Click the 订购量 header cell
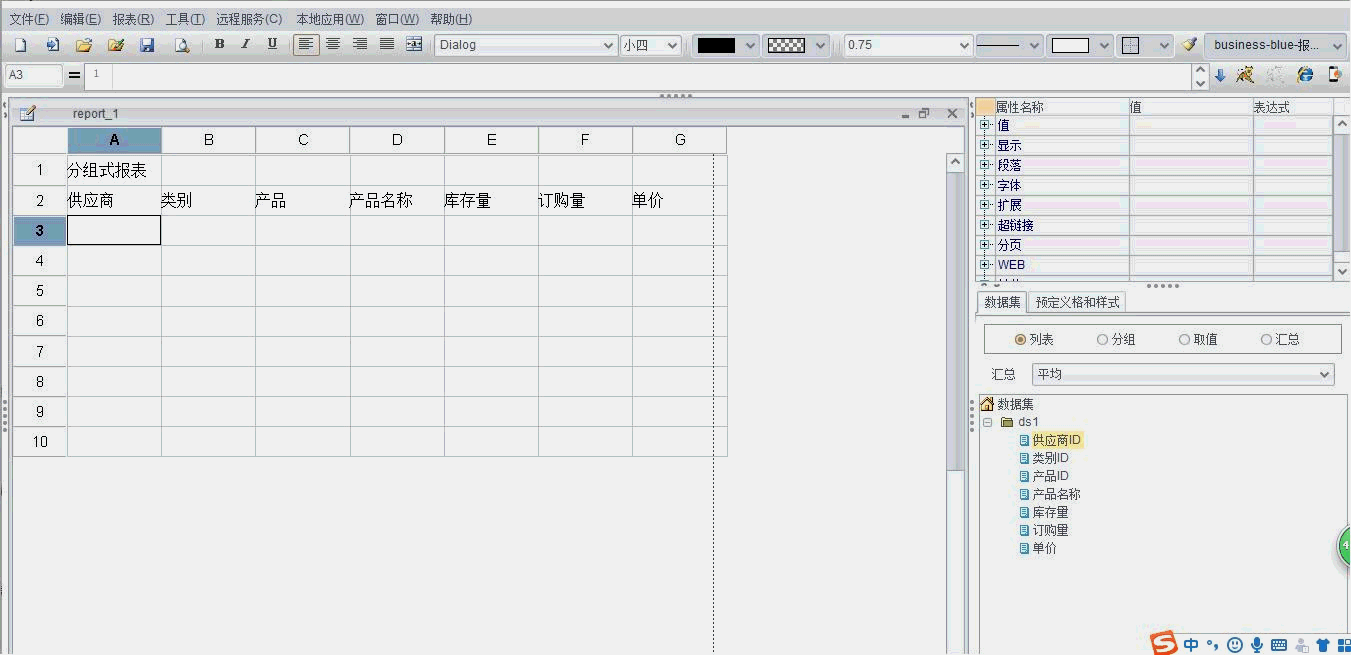Screen dimensions: 1351x655 (585, 200)
